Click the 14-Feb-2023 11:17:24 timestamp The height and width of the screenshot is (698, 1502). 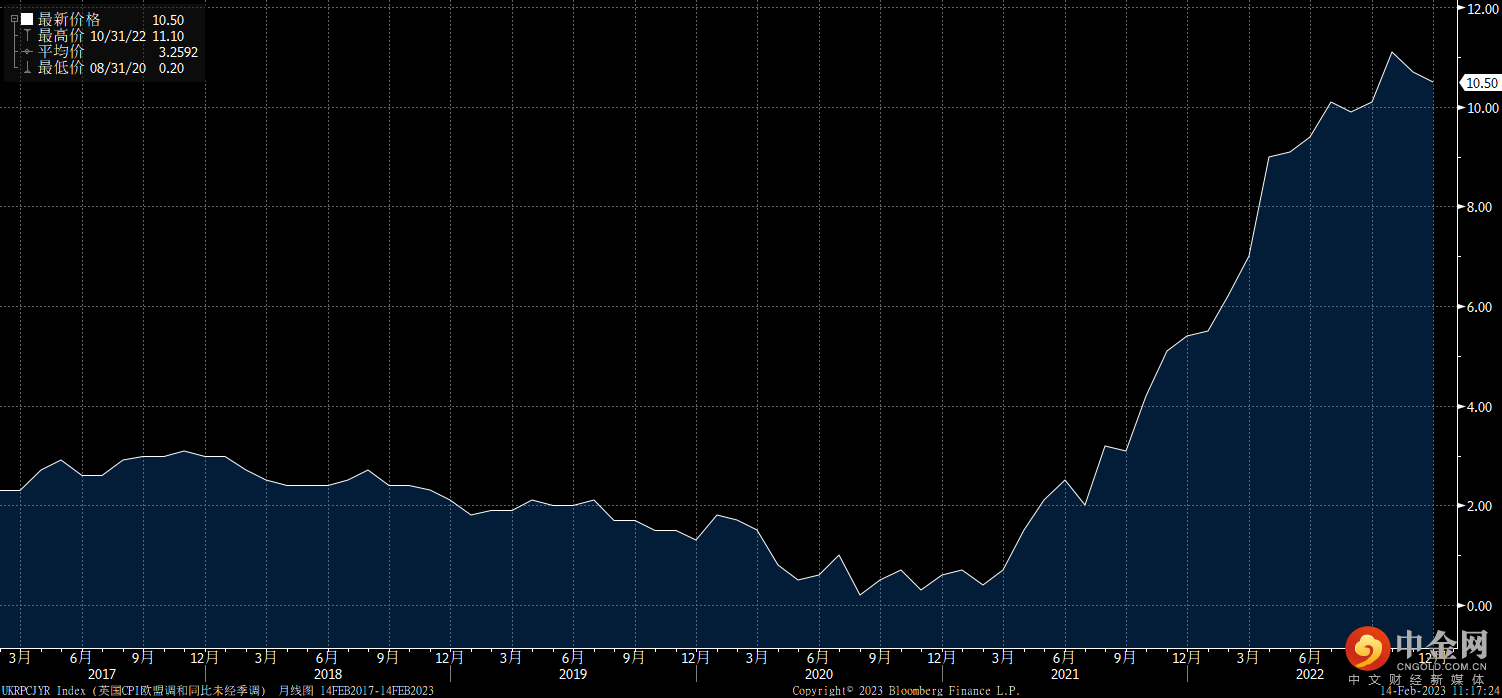1440,690
